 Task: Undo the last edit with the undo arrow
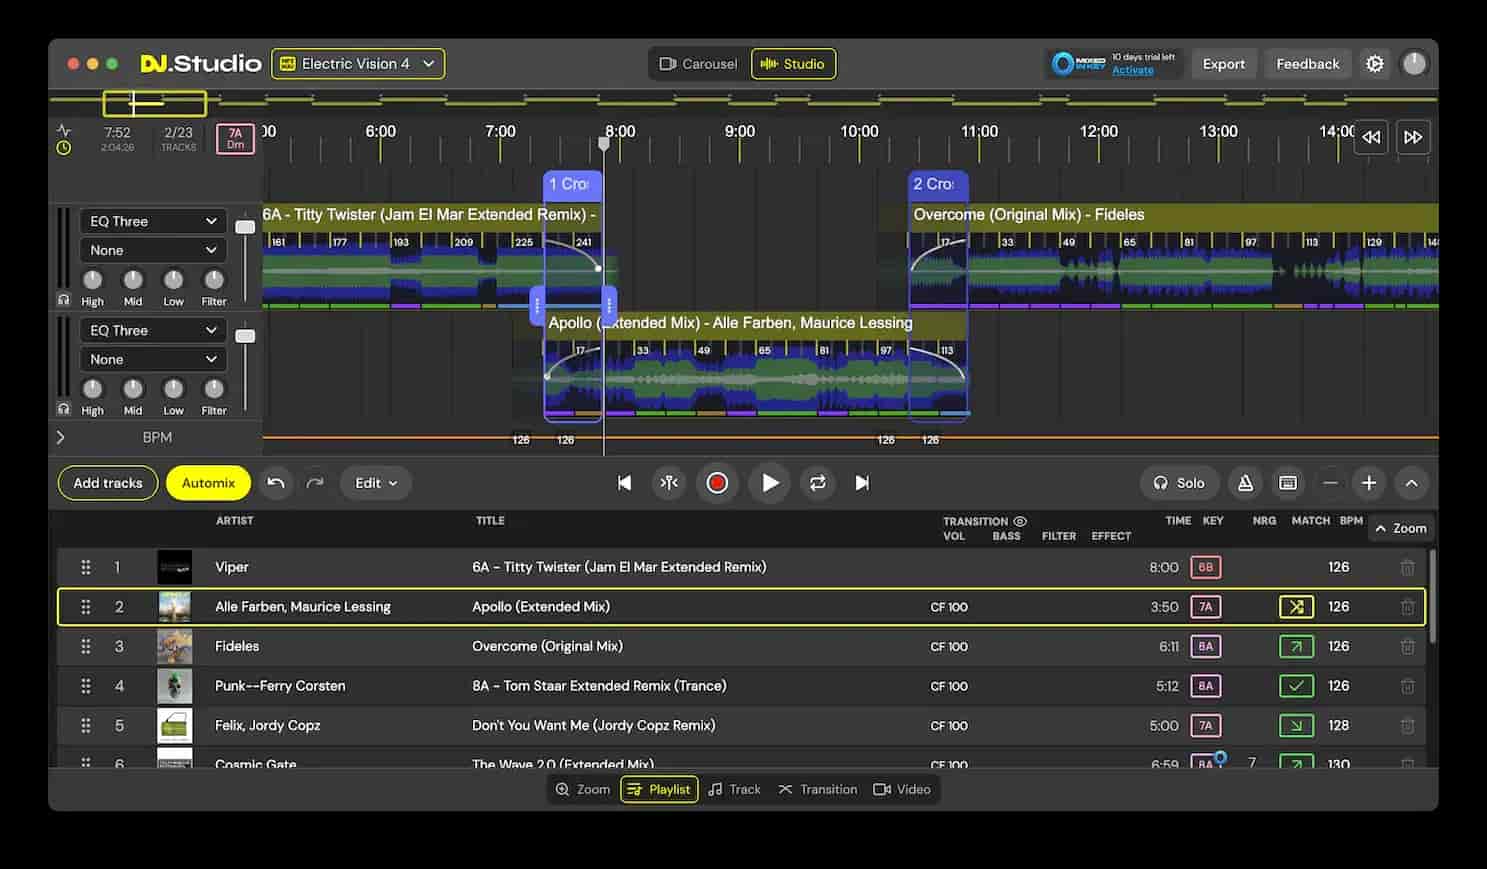coord(276,483)
